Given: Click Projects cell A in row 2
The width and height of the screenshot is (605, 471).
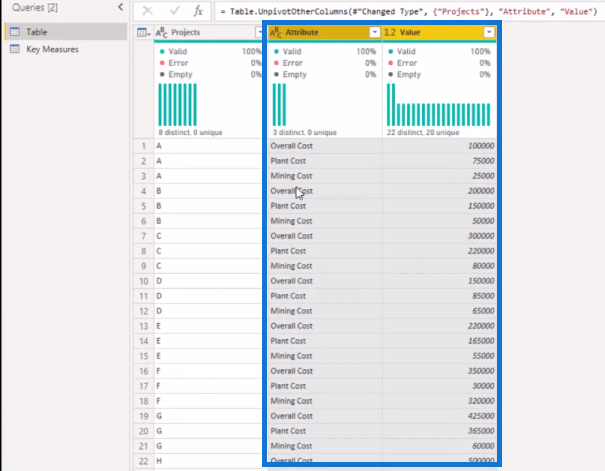Looking at the screenshot, I should 208,161.
